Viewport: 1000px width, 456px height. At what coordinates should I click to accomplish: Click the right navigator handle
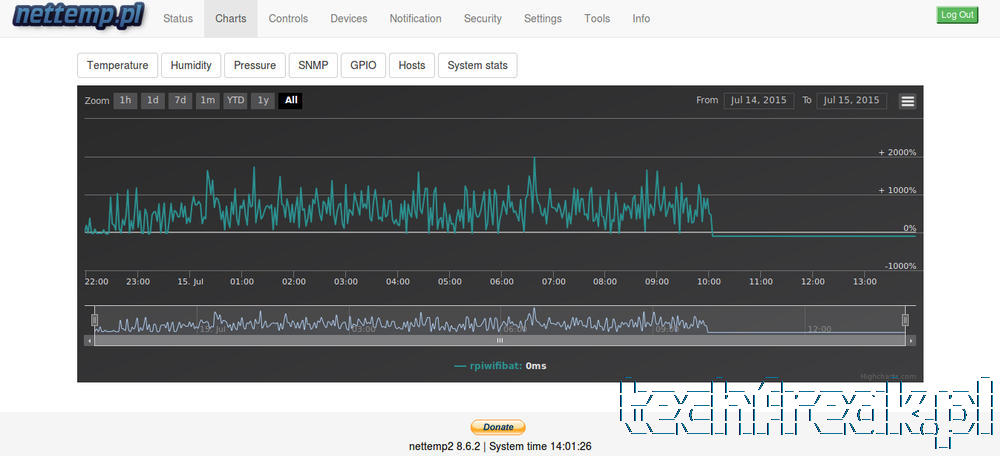[x=905, y=320]
